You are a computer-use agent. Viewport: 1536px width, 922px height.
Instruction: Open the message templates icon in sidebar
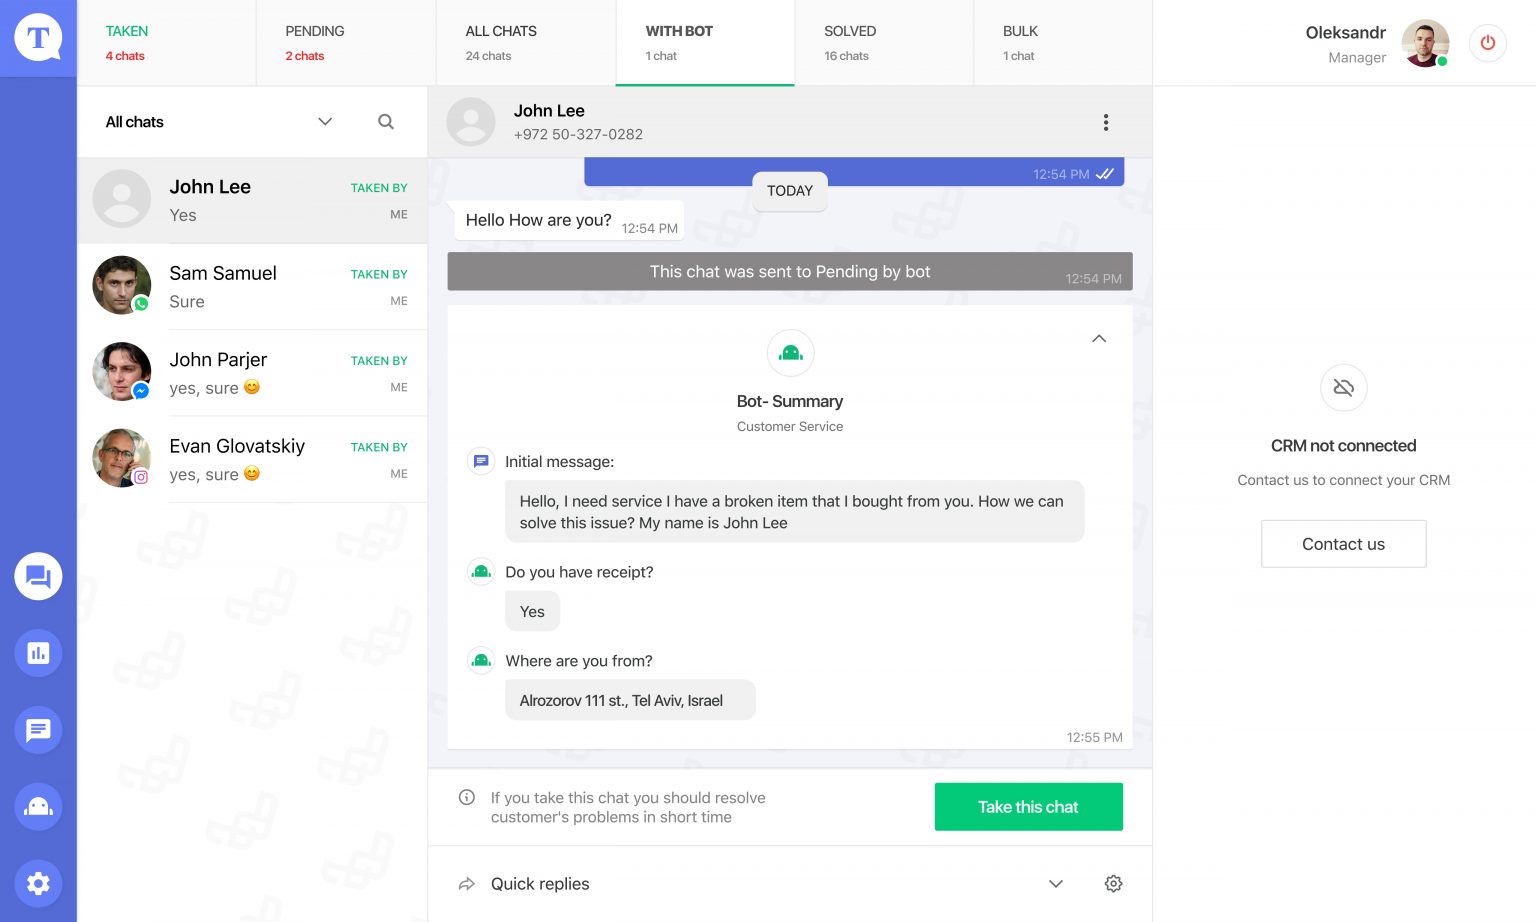point(38,730)
